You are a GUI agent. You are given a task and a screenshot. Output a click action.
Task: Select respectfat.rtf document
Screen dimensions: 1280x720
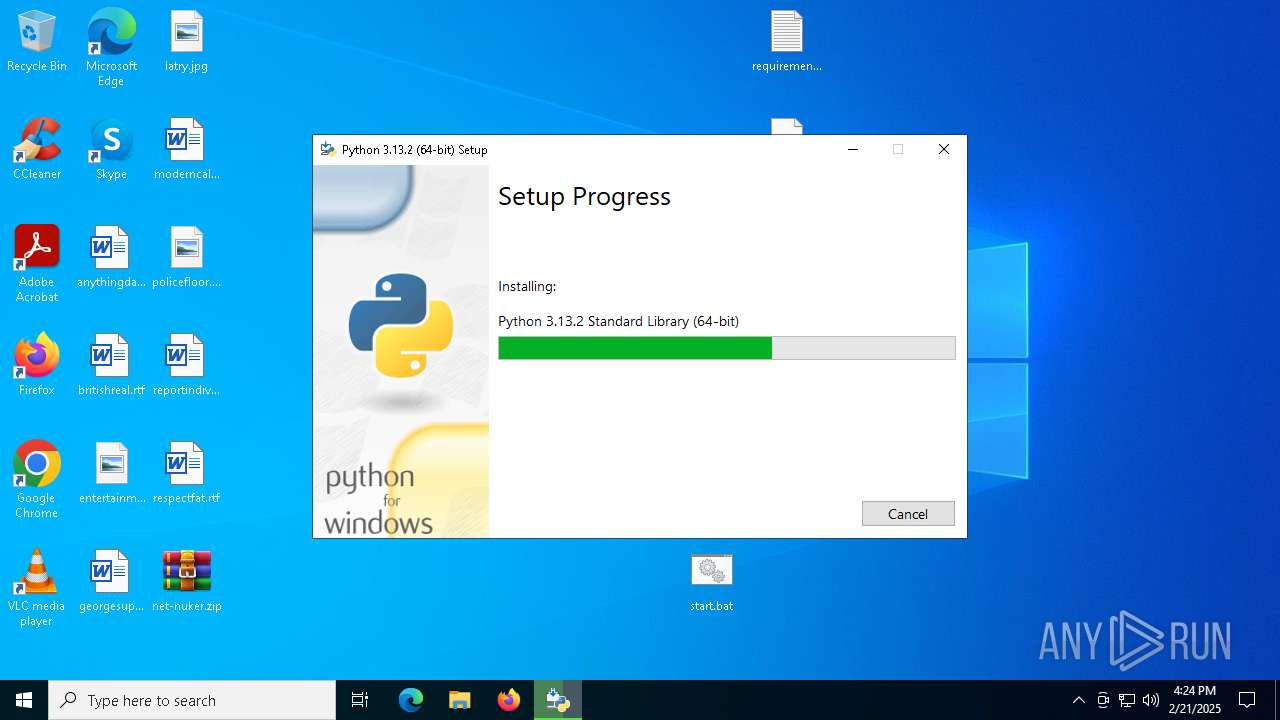pyautogui.click(x=186, y=474)
